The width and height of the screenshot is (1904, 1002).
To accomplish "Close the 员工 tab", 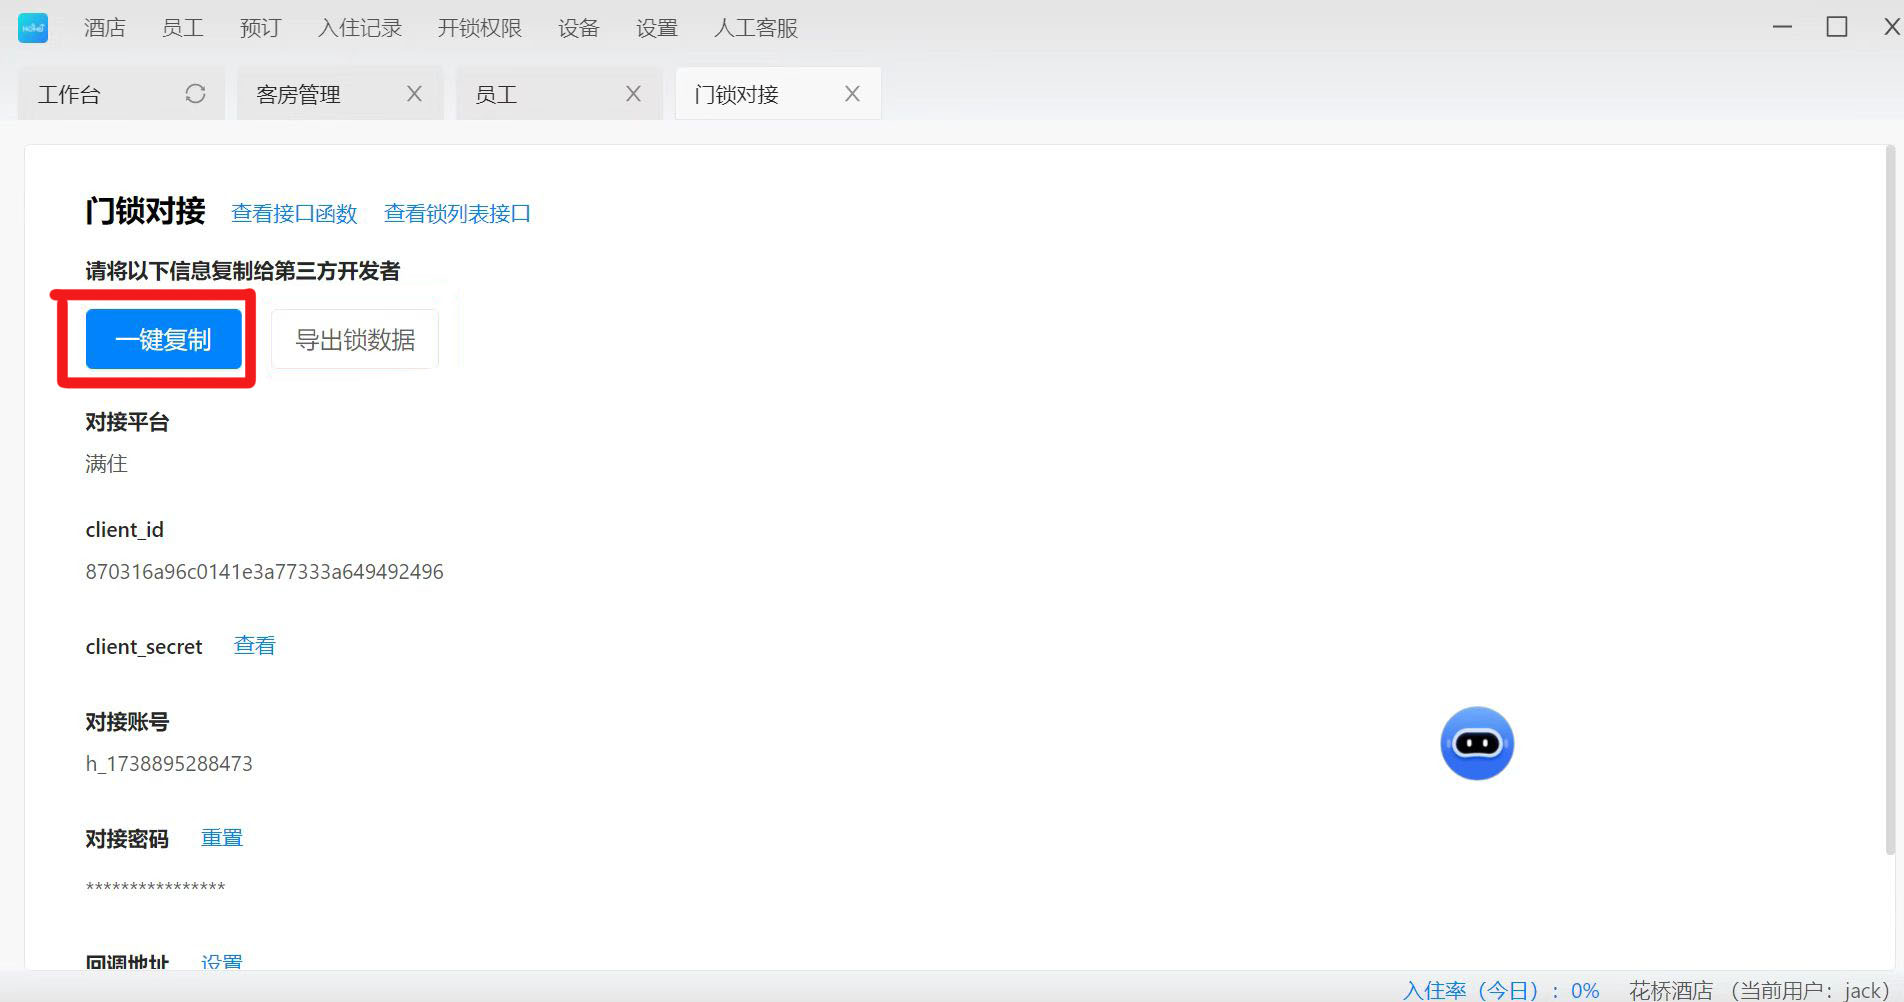I will click(x=633, y=94).
